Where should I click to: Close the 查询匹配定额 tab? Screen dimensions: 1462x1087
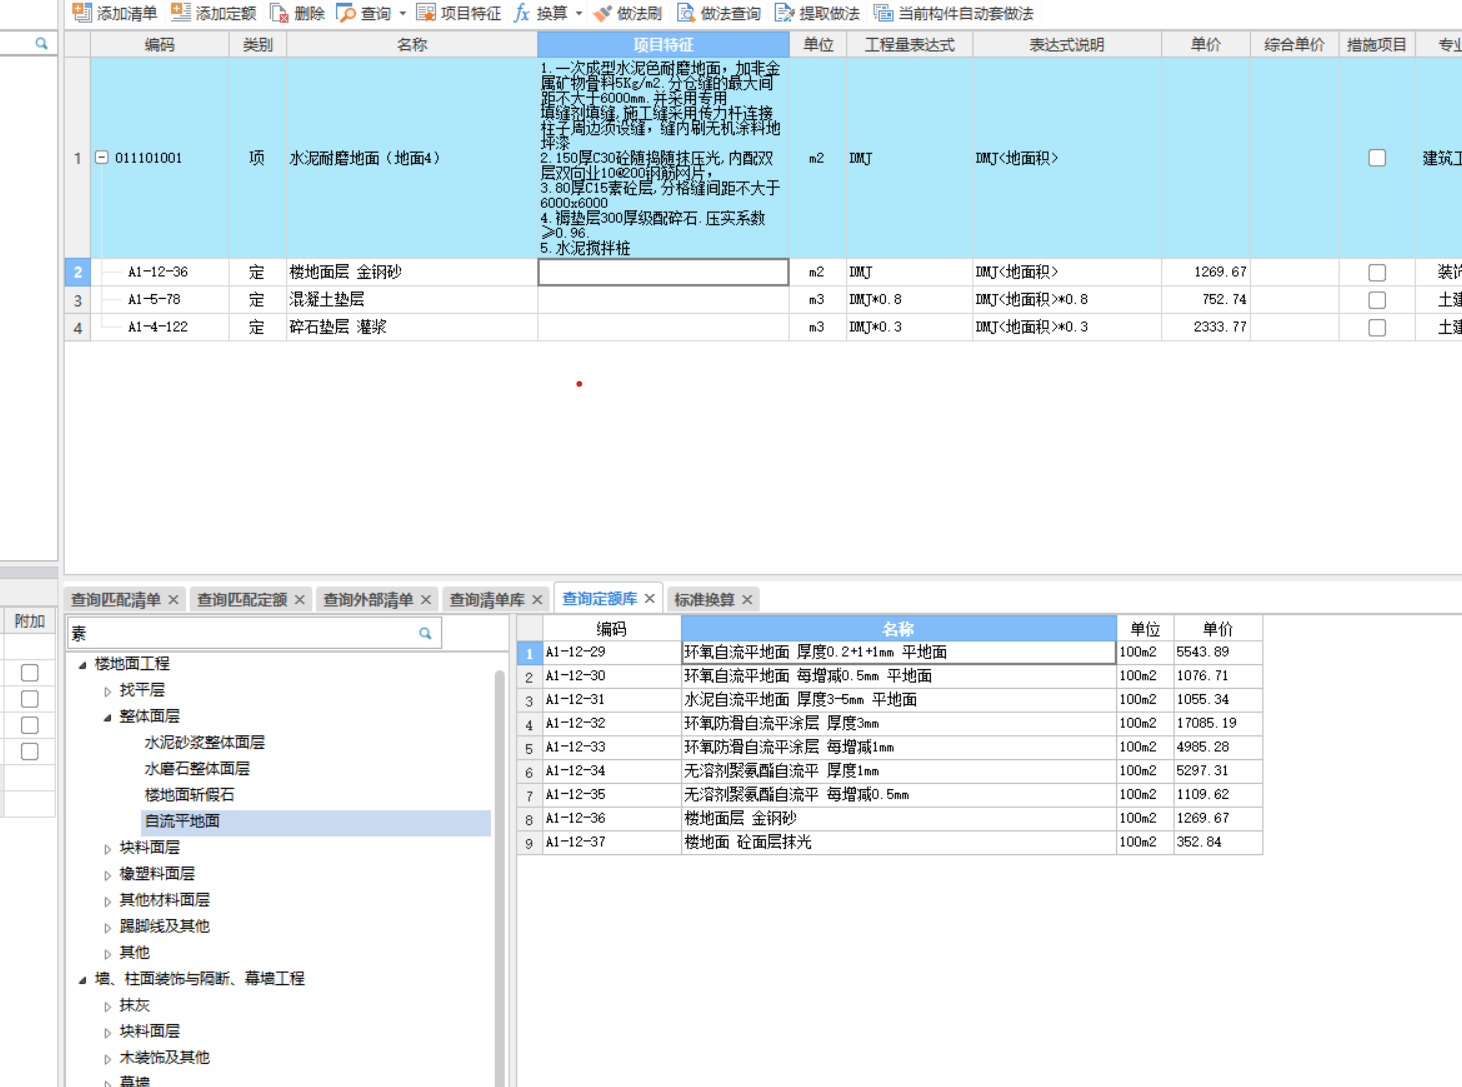[x=299, y=599]
